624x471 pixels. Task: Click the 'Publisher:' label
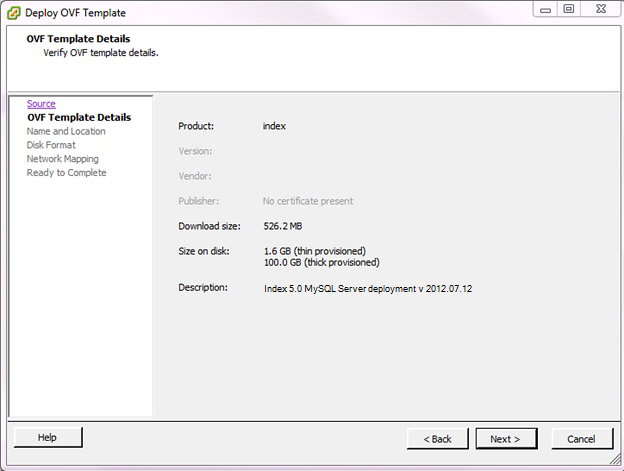point(198,201)
